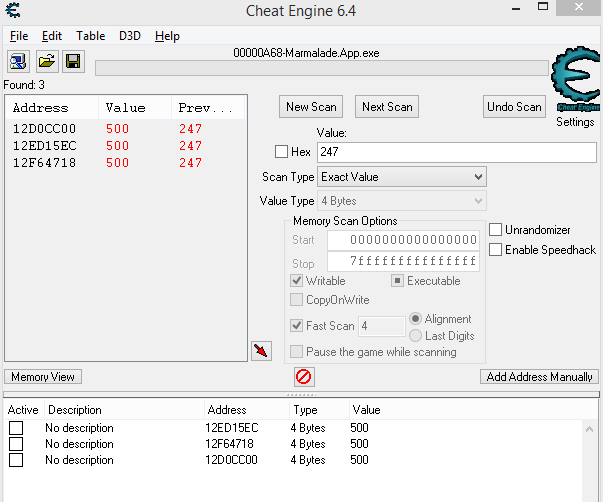Activate the 12D0CC00 entry checkbox in address table
Screen dimensions: 603x502
(x=16, y=460)
